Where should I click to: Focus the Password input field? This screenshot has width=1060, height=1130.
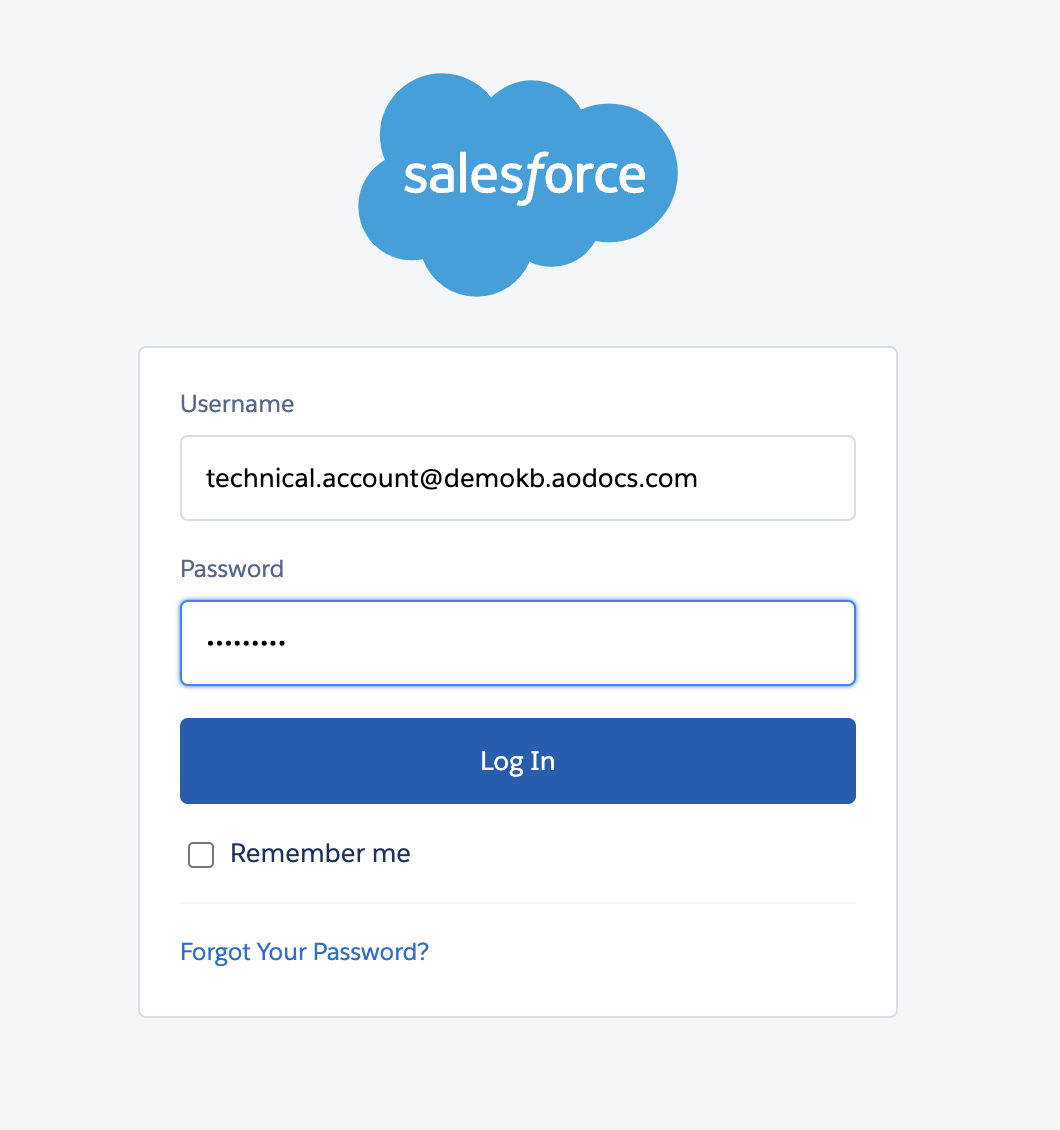pyautogui.click(x=517, y=643)
